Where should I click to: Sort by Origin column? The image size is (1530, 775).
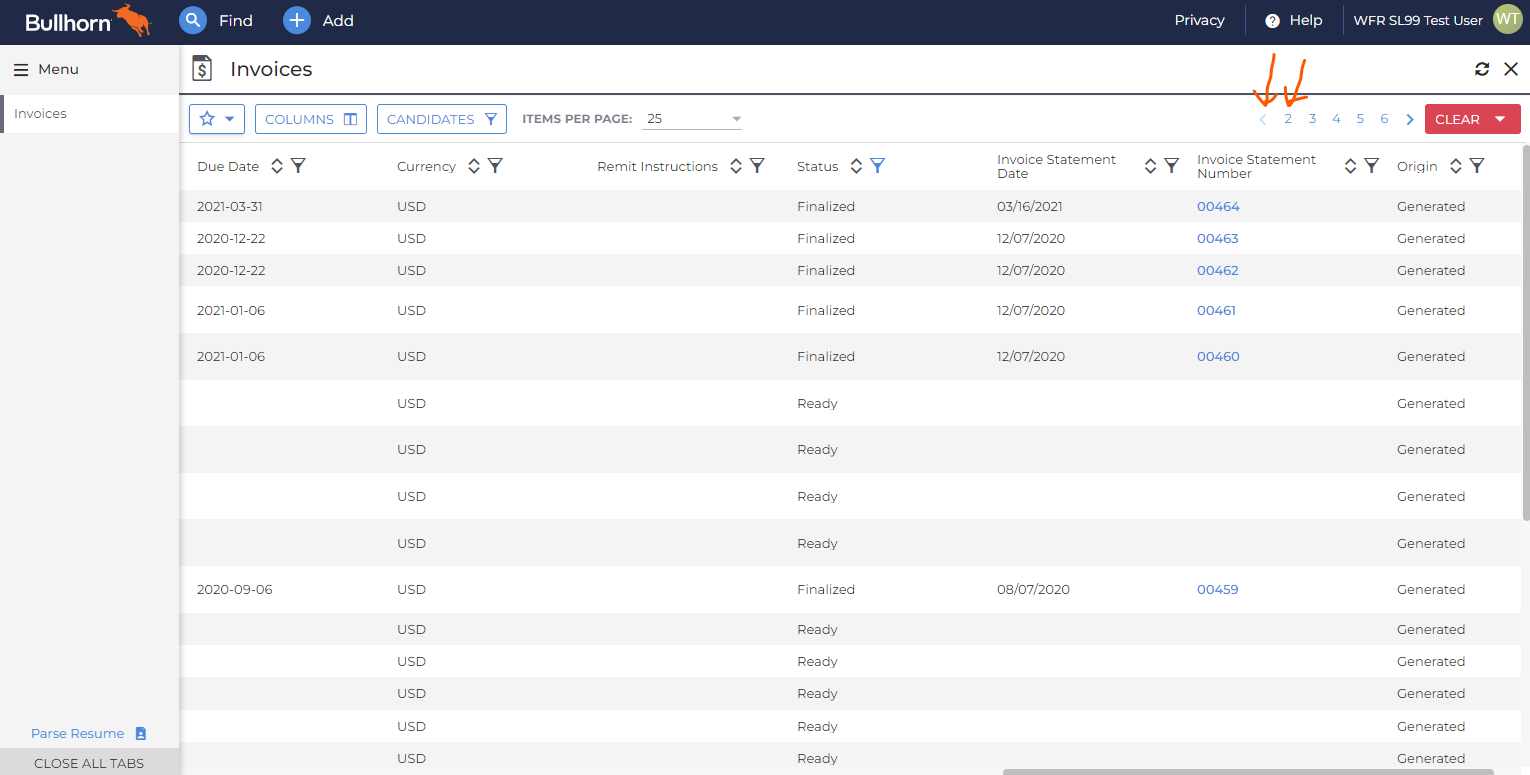coord(1456,166)
